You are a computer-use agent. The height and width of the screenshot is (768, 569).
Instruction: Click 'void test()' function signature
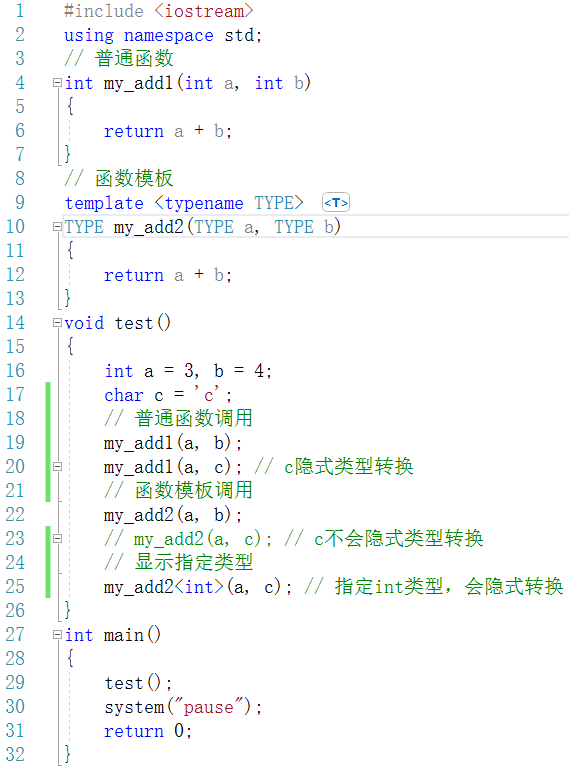(118, 323)
